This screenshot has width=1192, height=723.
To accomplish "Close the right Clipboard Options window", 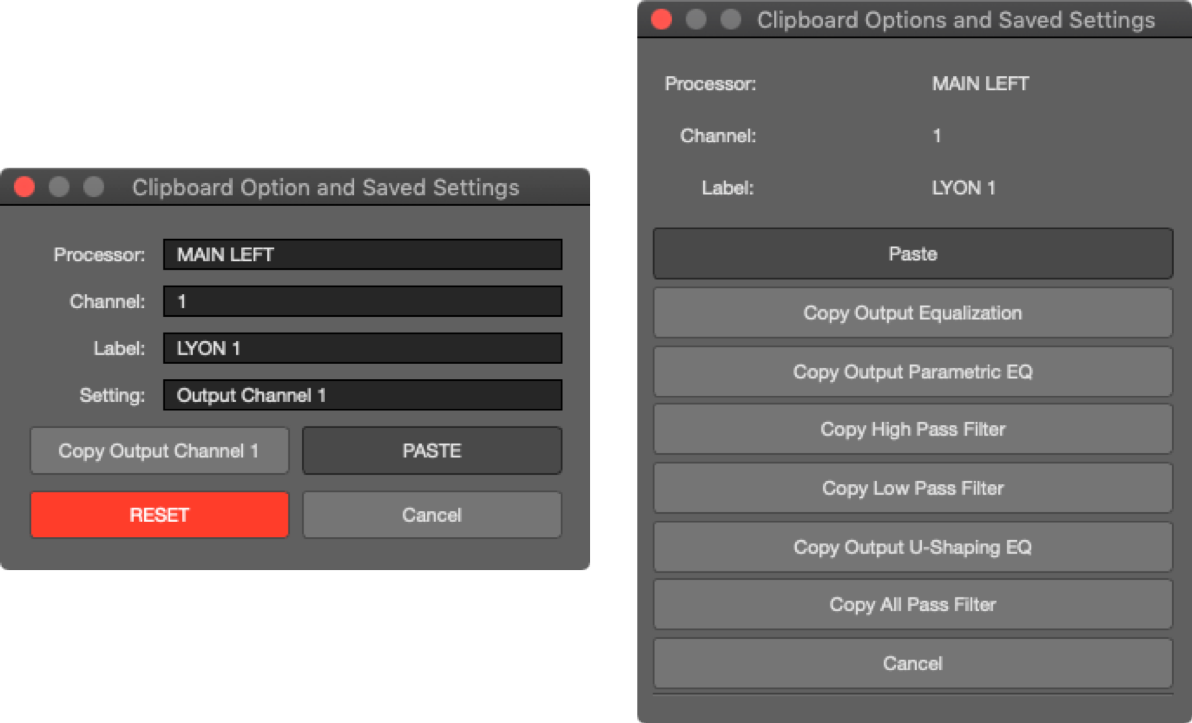I will pos(661,20).
